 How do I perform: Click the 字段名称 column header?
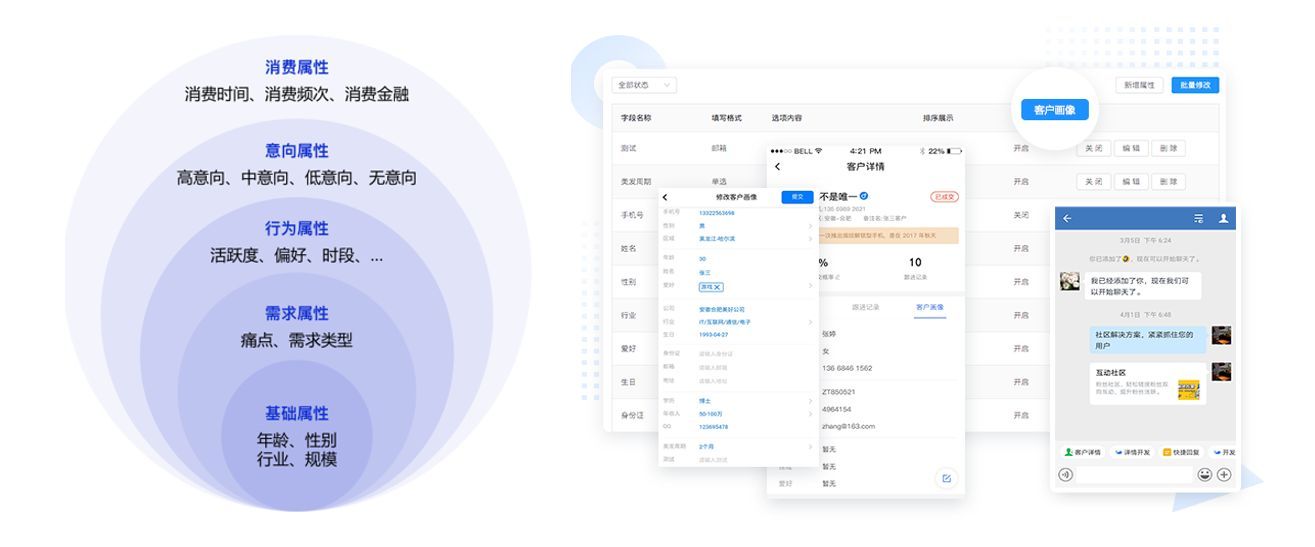pos(635,117)
